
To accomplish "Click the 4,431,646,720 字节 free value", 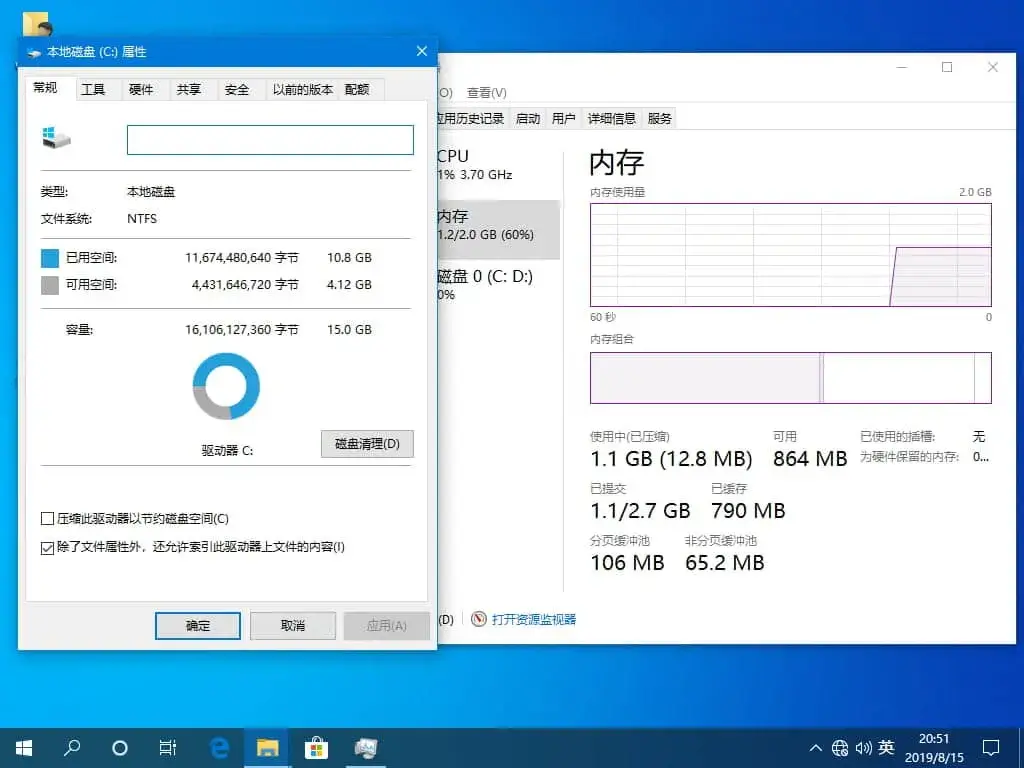I will [245, 285].
